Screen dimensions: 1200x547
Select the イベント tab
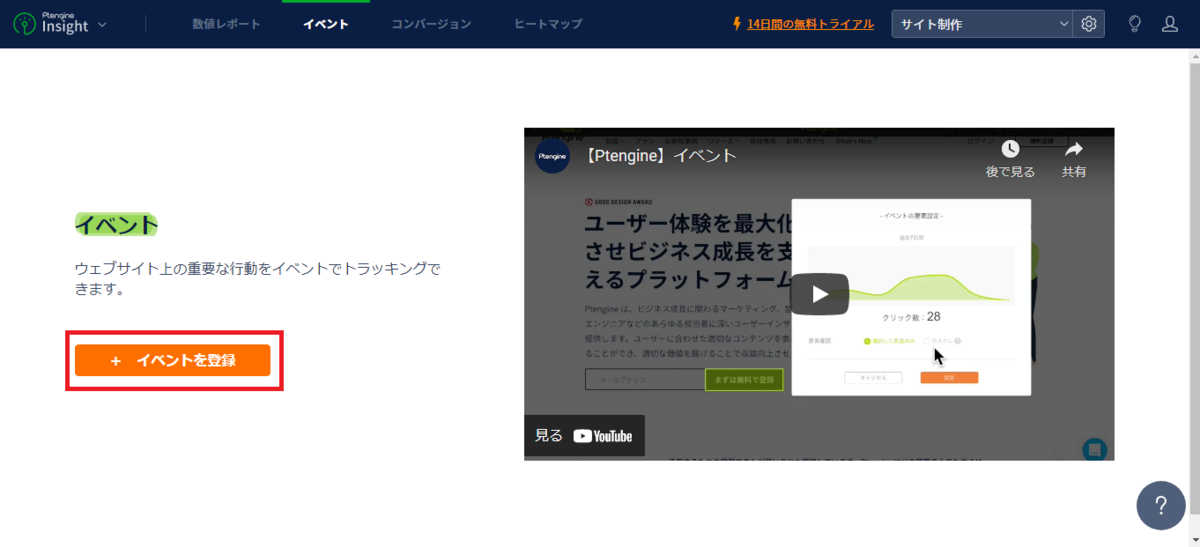coord(326,24)
